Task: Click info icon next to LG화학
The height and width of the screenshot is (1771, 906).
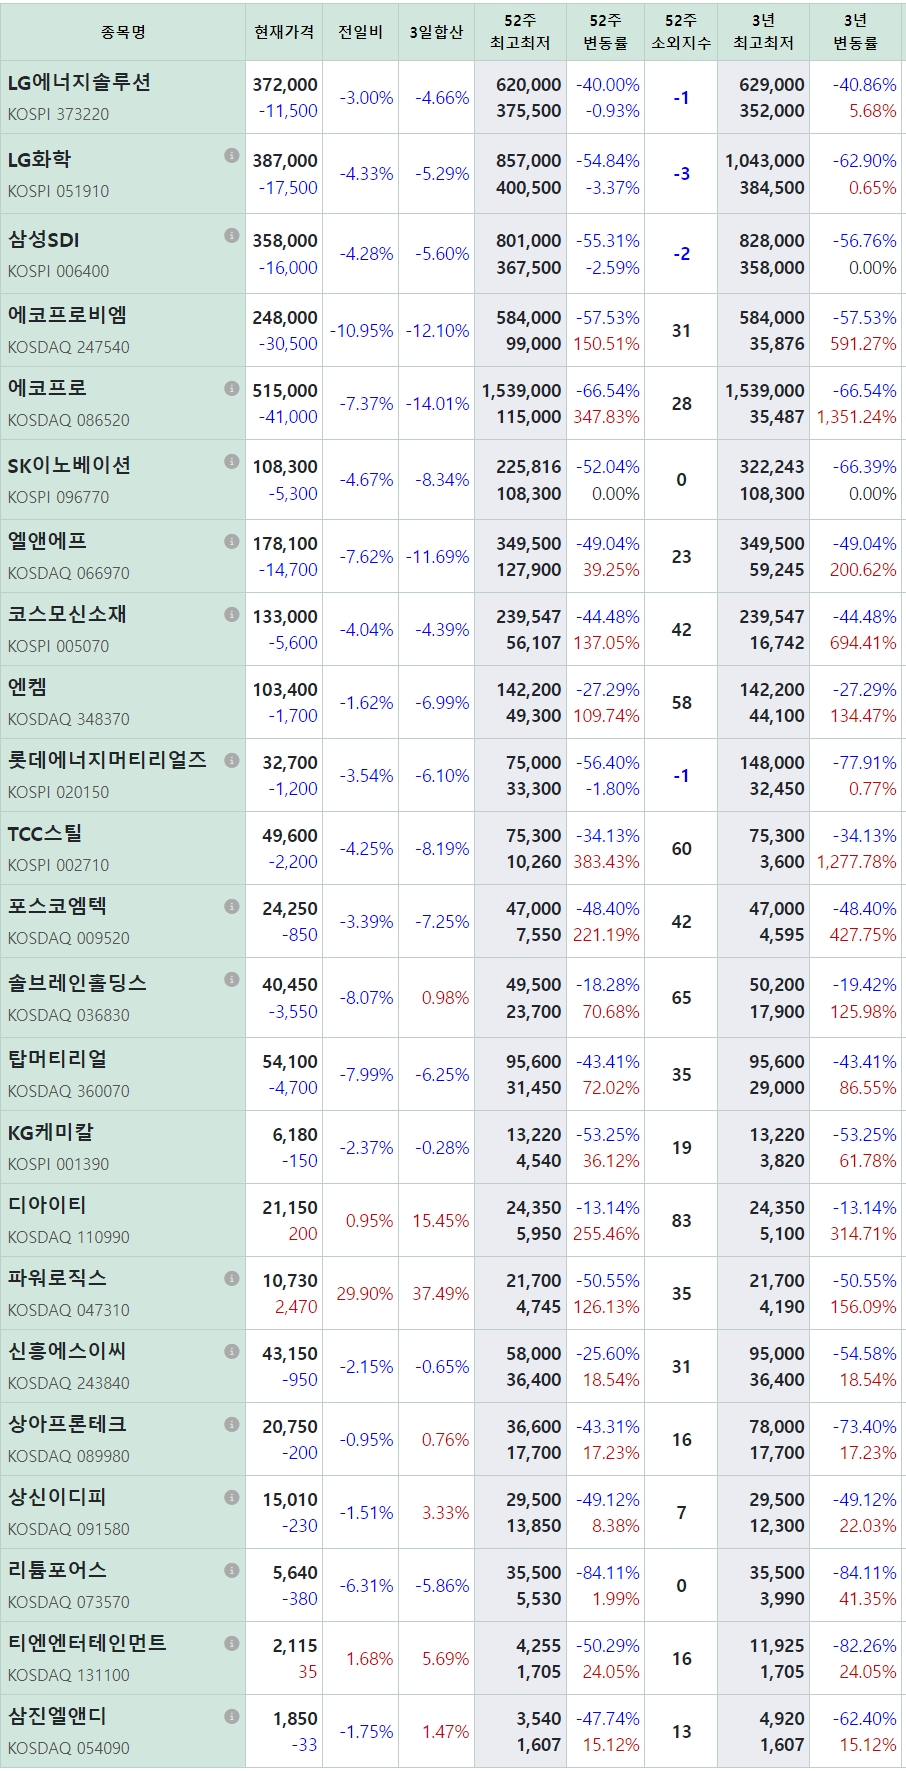Action: click(x=232, y=155)
